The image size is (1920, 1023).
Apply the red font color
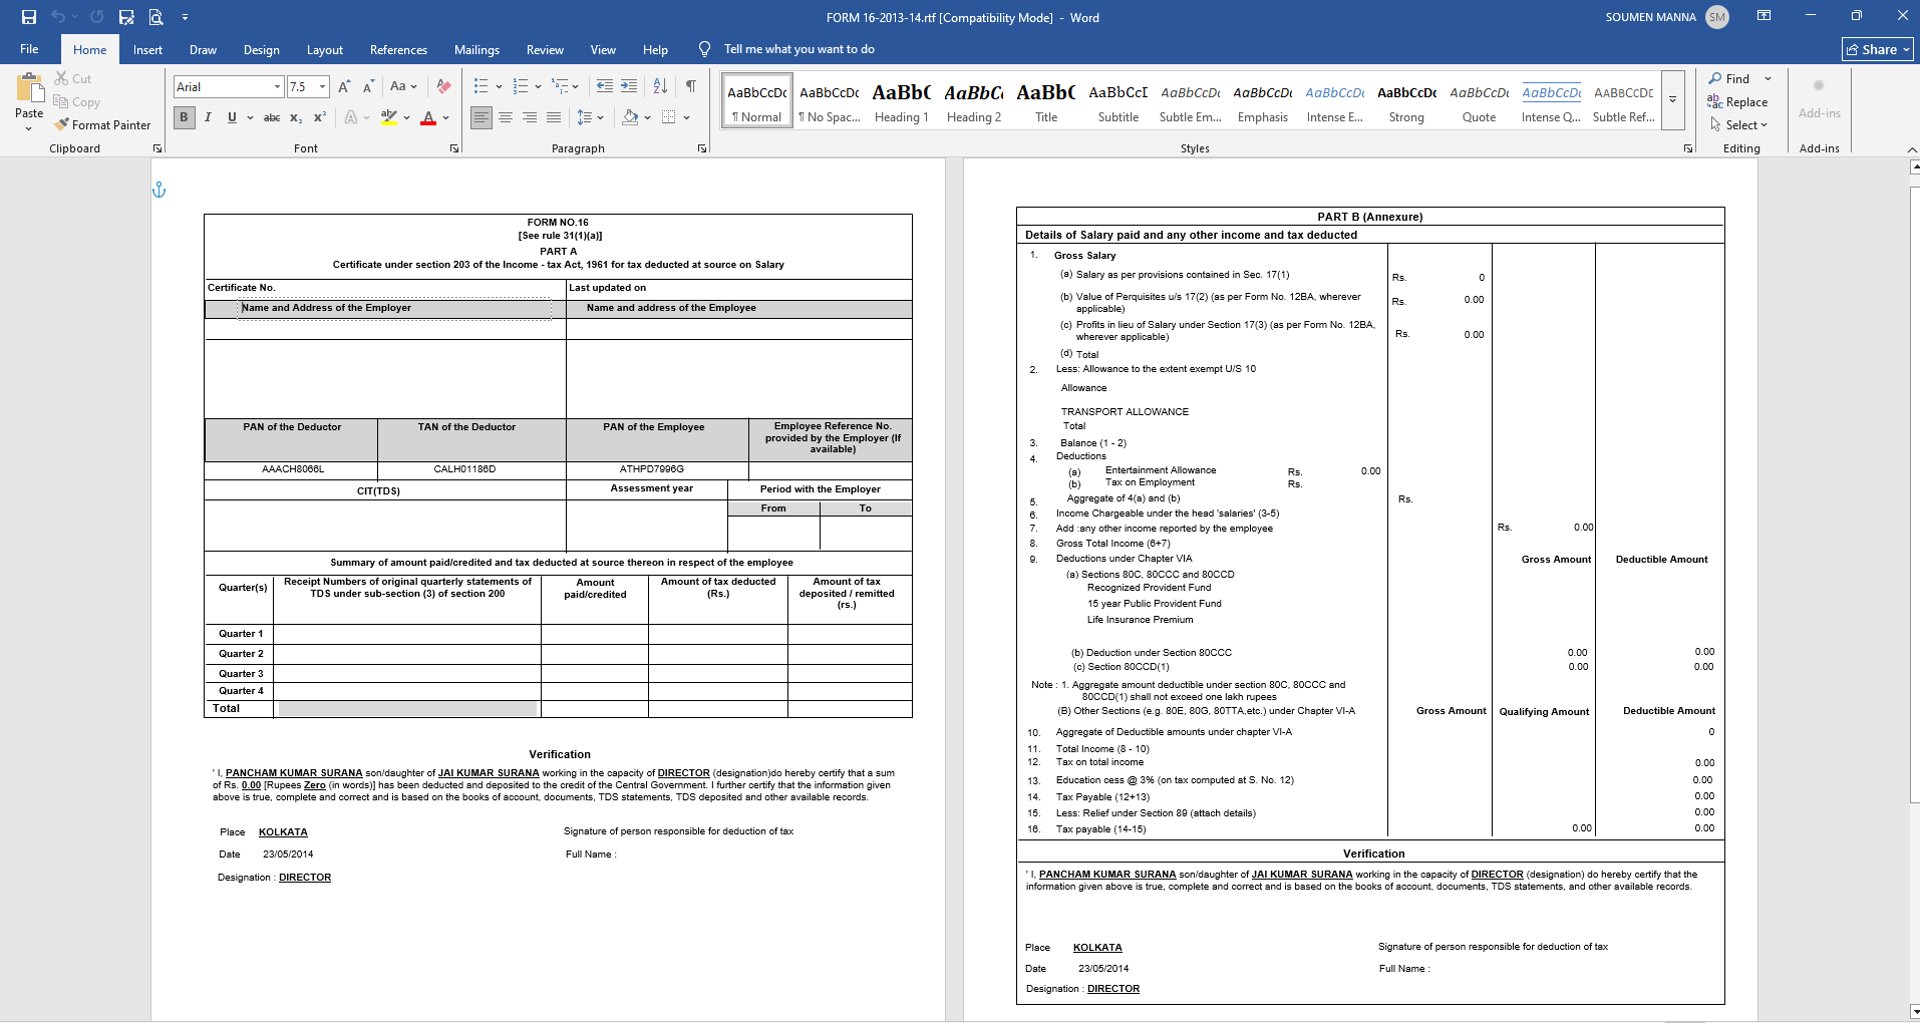pyautogui.click(x=428, y=118)
